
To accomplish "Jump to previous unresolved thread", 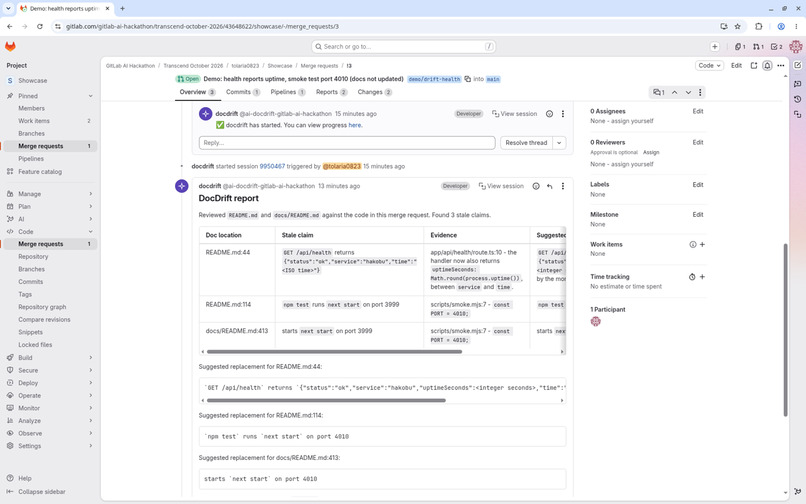I will pos(674,93).
